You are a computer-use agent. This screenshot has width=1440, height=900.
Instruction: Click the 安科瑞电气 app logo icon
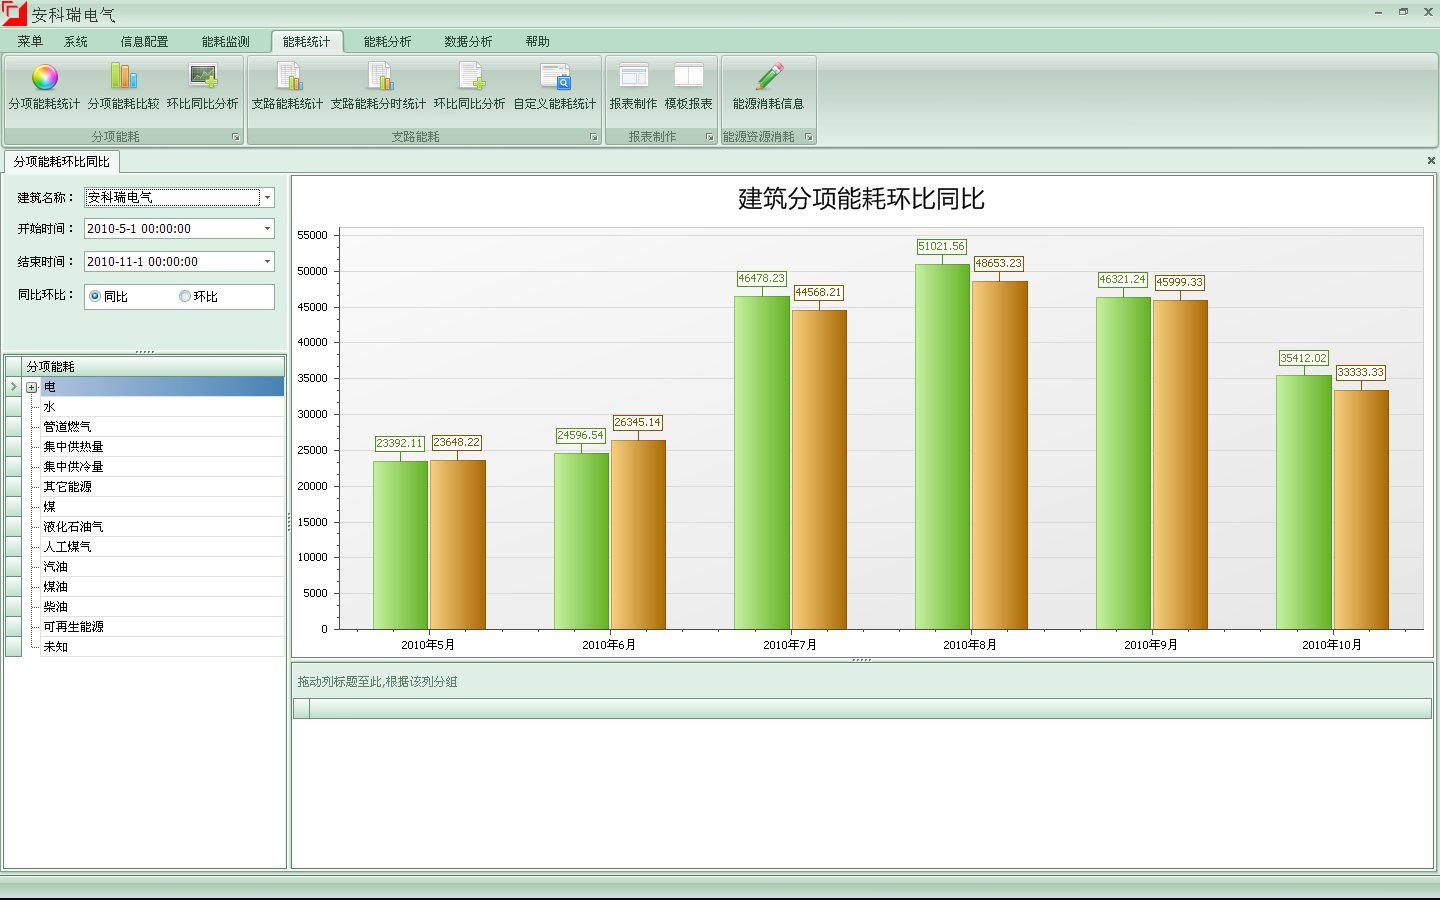pos(14,13)
